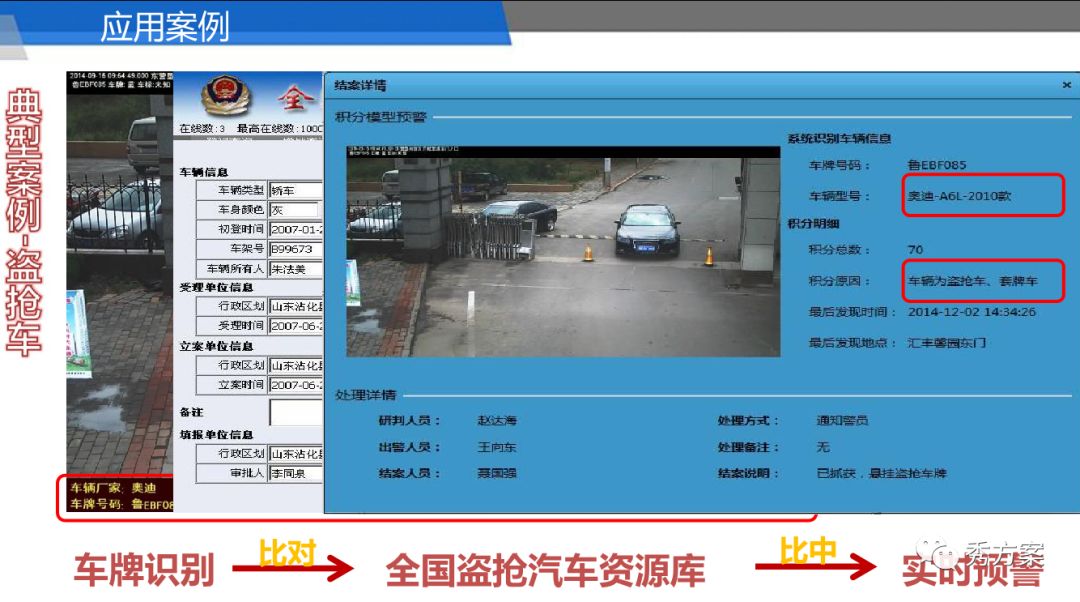The image size is (1080, 602).
Task: Click vertical heading 典型案例-盗抢车
Action: click(x=23, y=222)
